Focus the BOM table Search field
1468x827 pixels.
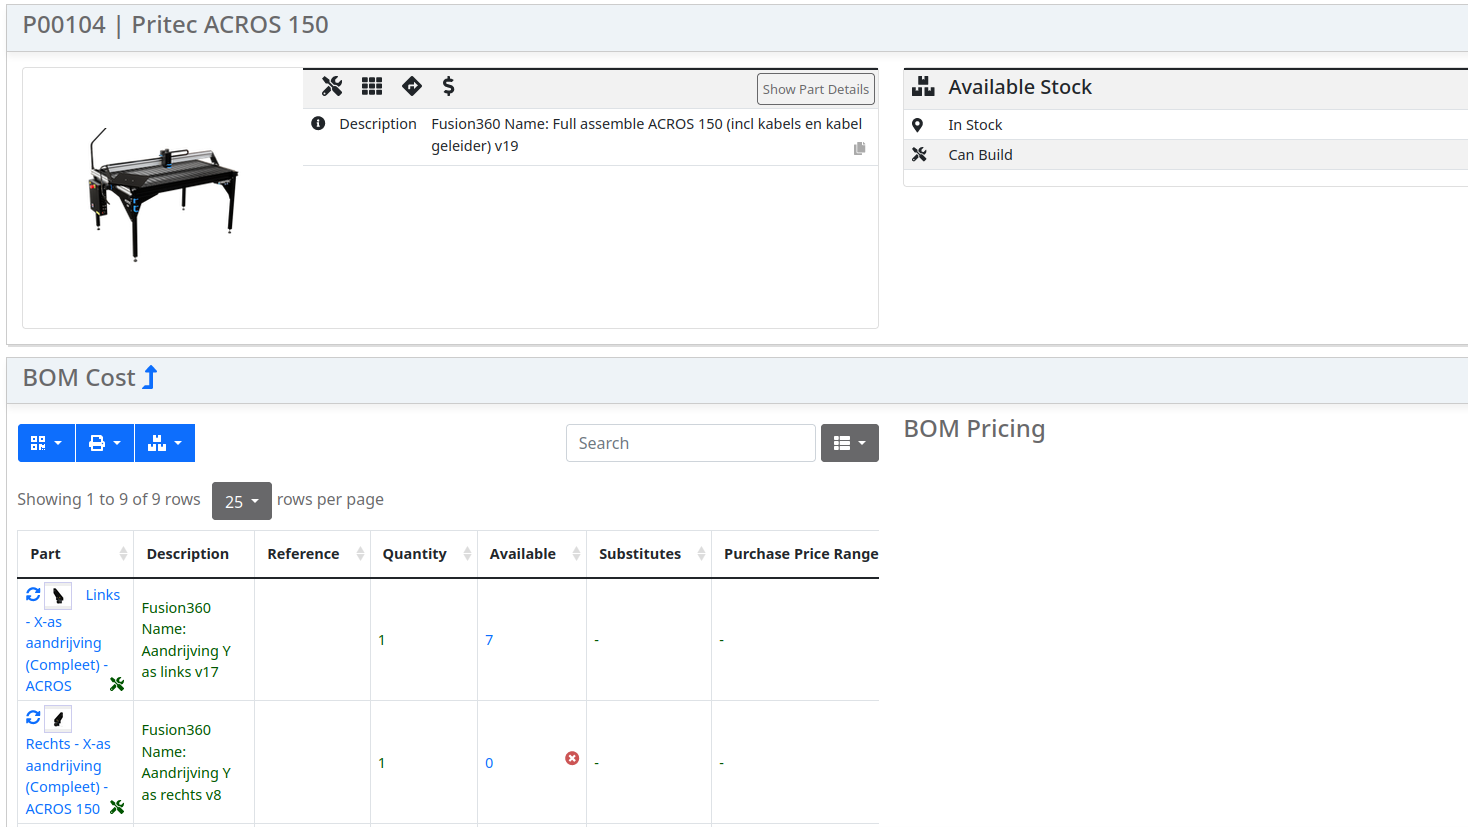click(691, 443)
